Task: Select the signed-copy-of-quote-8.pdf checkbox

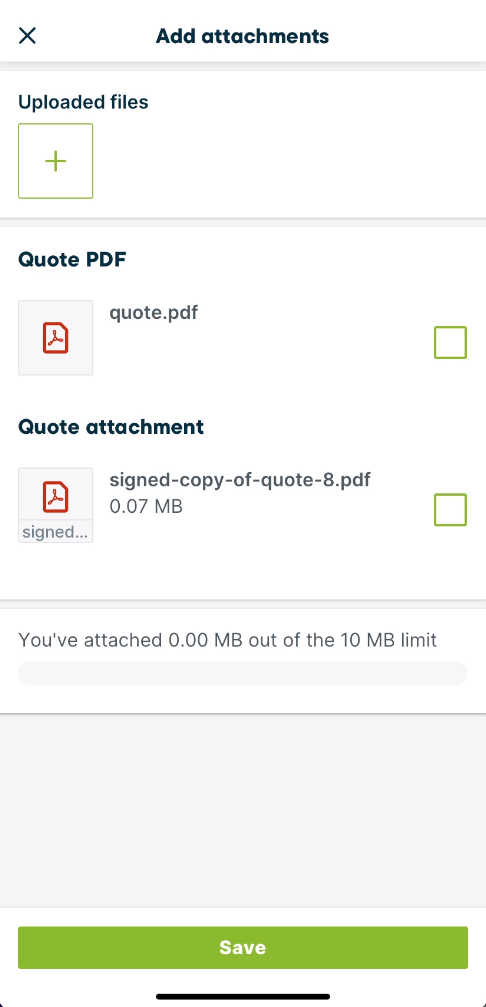Action: coord(450,510)
